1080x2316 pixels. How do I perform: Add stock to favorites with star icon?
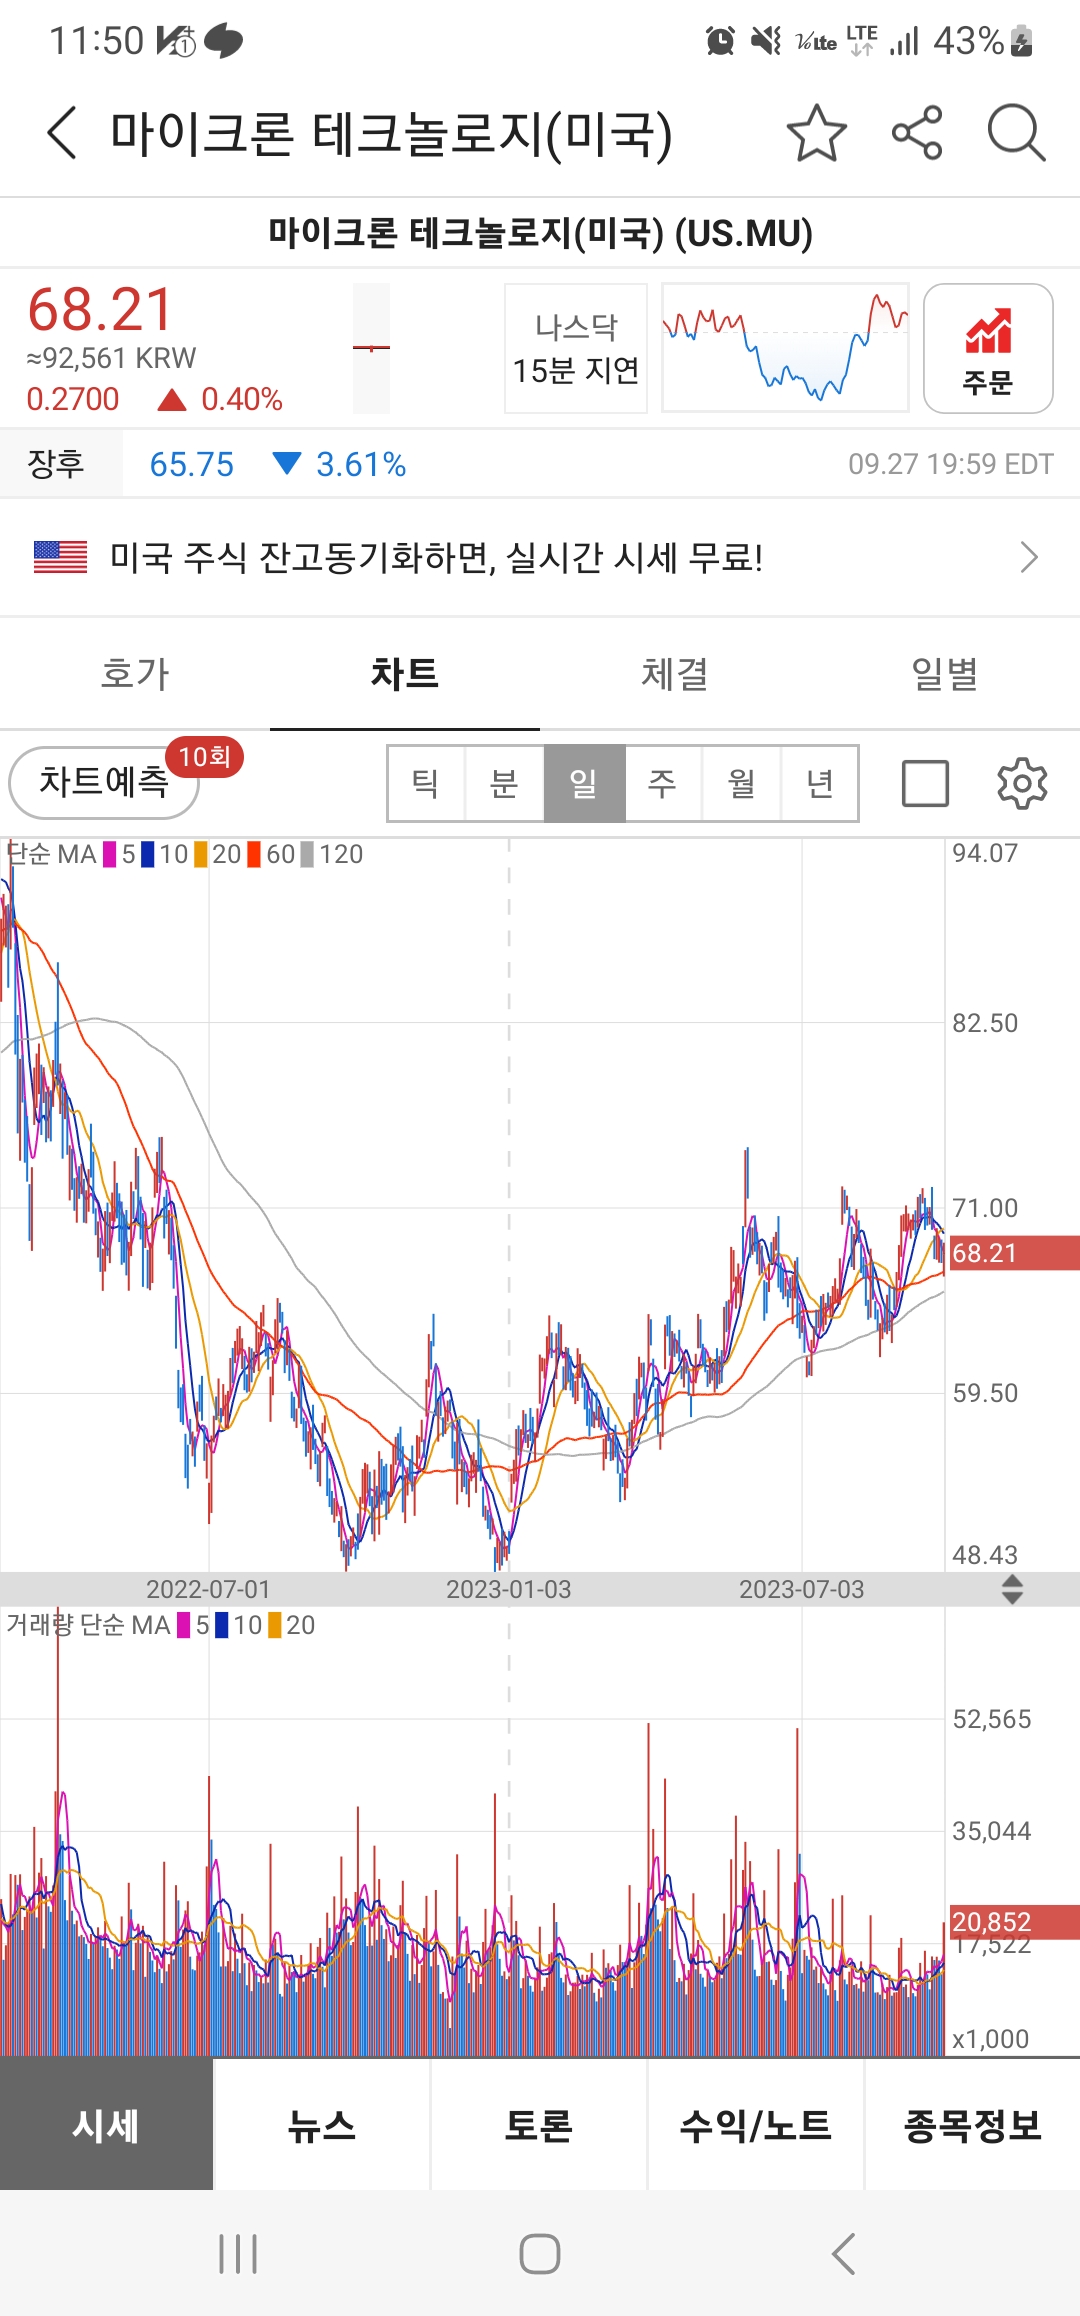817,133
